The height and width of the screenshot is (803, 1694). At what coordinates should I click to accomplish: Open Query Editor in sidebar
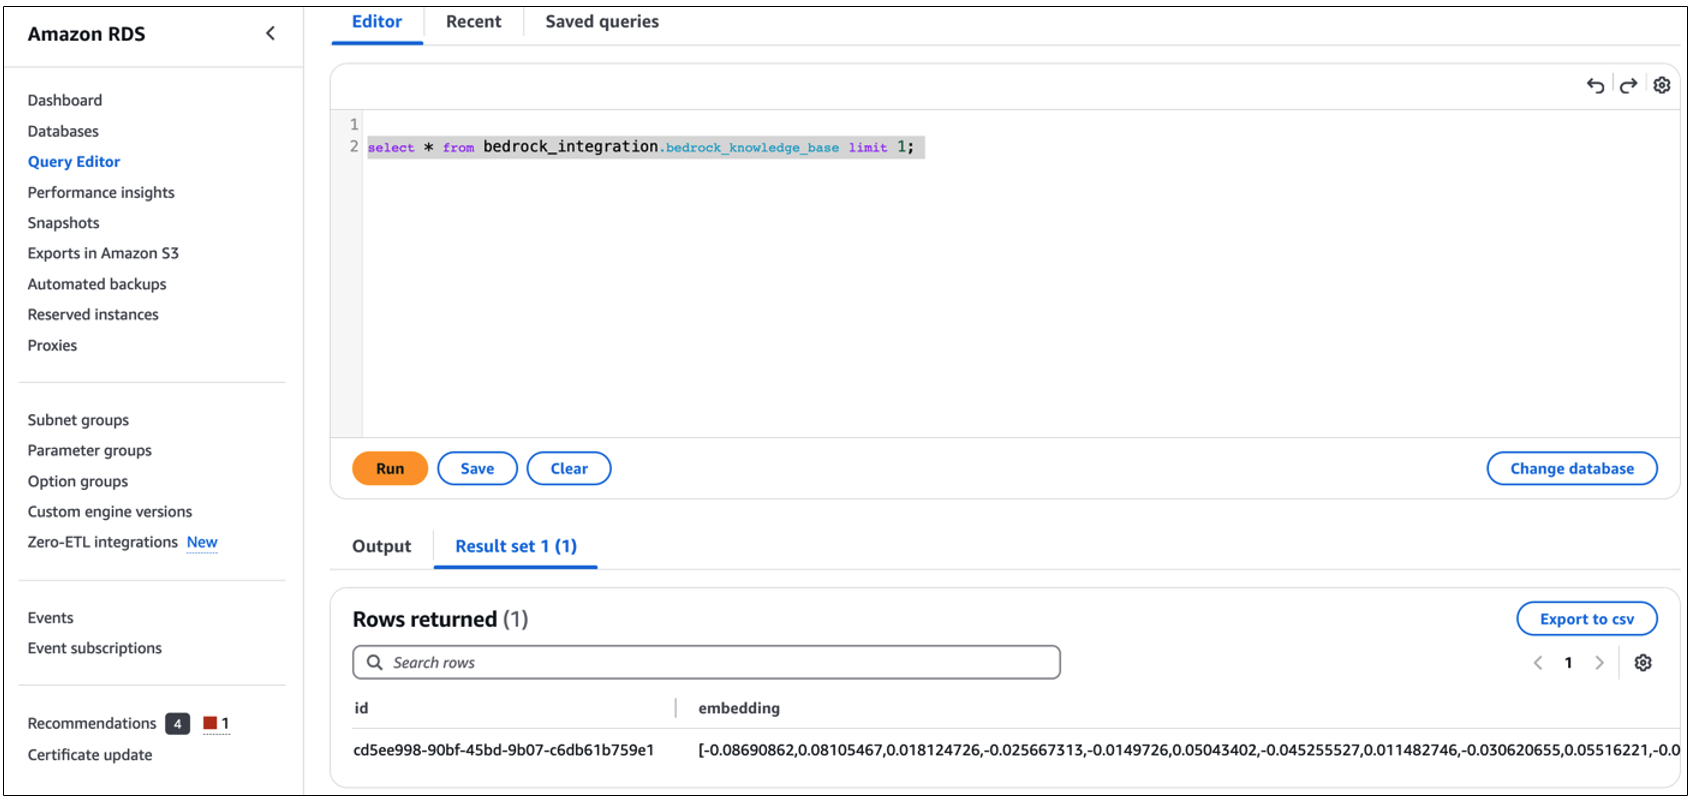74,162
